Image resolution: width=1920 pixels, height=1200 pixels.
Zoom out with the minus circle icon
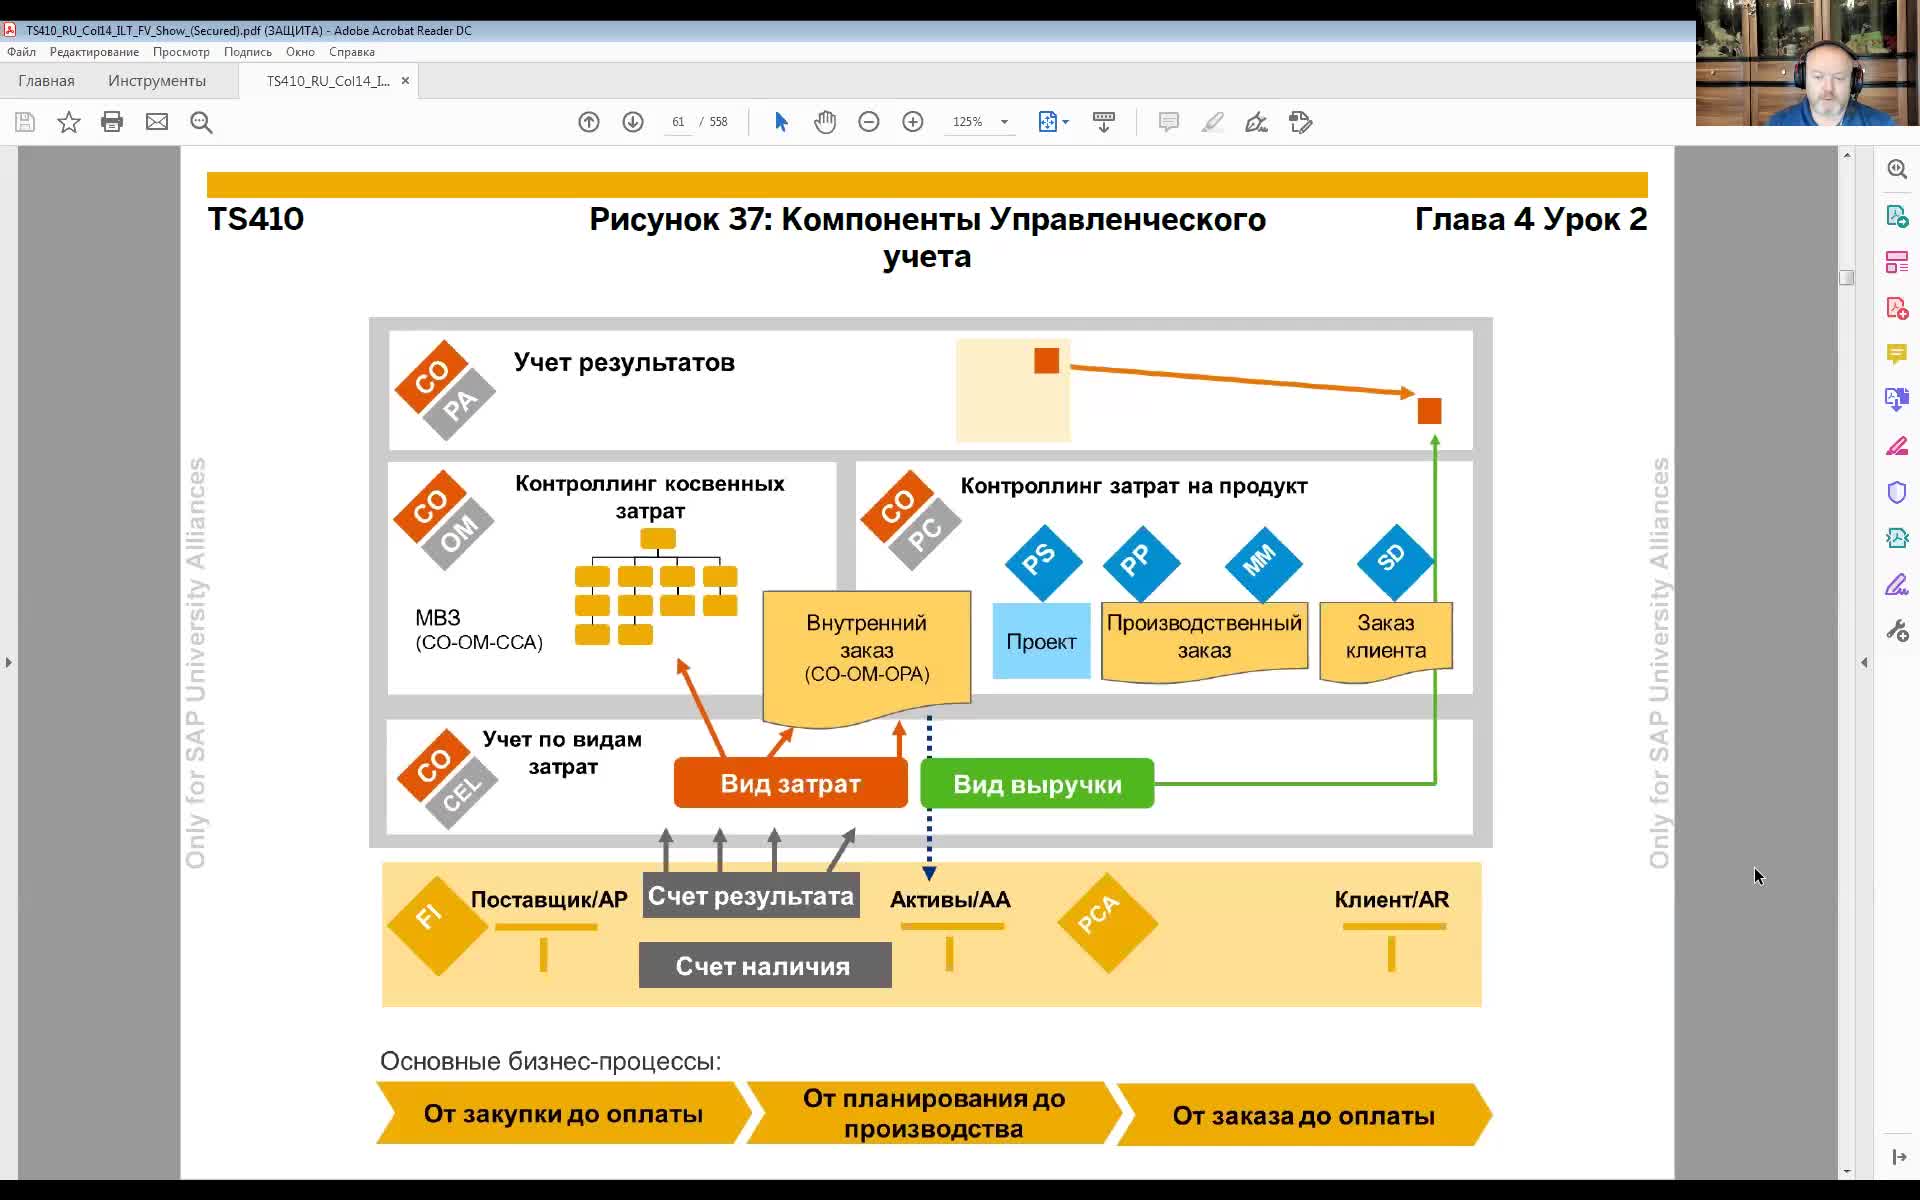tap(869, 122)
